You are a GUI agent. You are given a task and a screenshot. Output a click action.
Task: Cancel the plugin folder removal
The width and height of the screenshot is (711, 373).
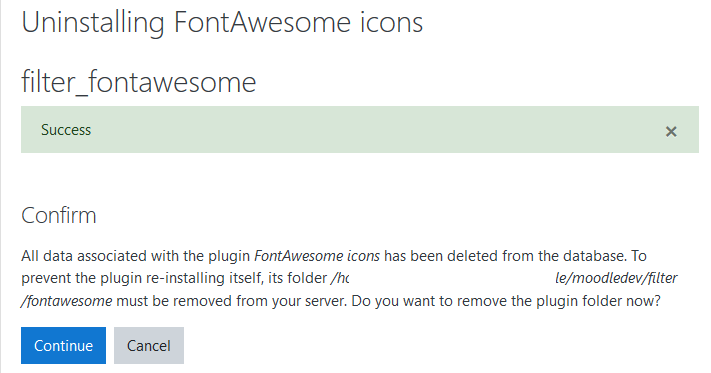(x=149, y=345)
